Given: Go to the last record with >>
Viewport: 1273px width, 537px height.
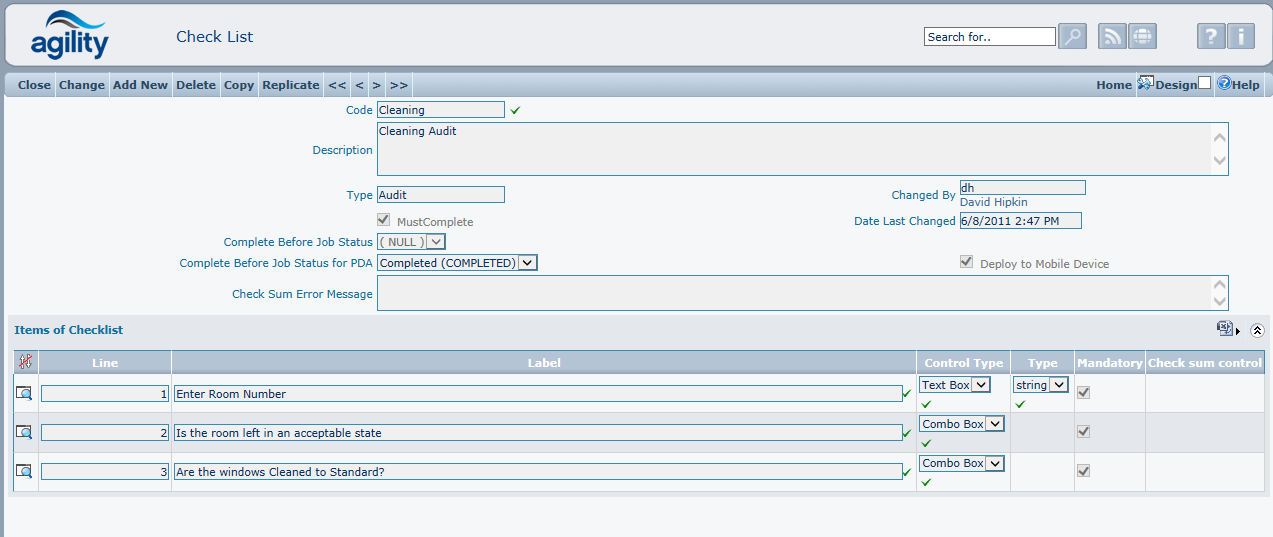Looking at the screenshot, I should (398, 85).
